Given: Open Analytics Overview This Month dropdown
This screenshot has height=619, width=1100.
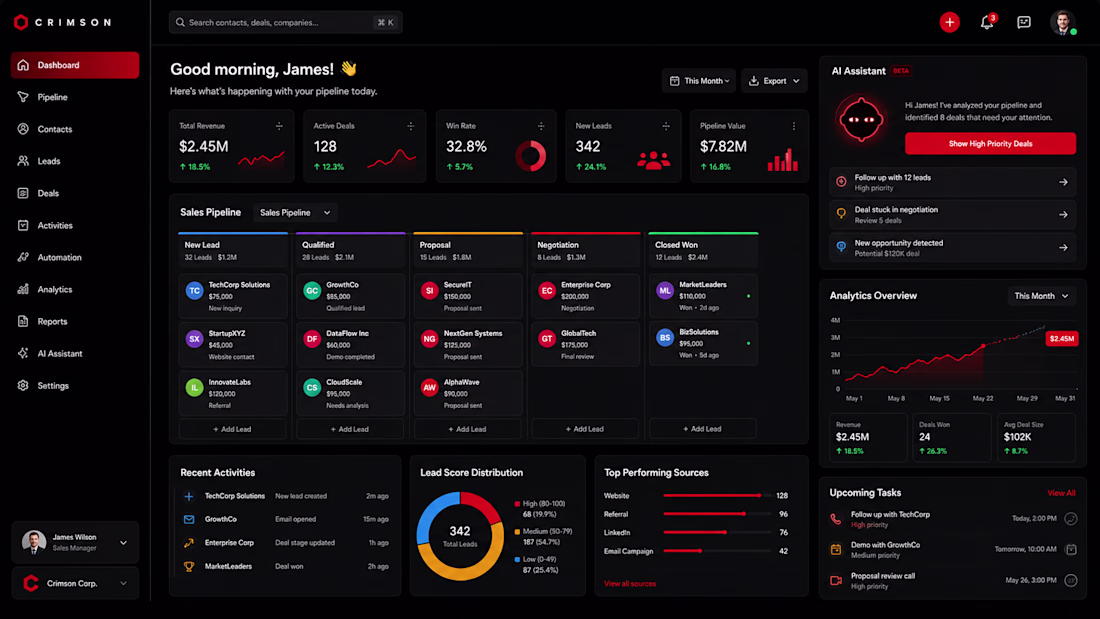Looking at the screenshot, I should [x=1041, y=296].
